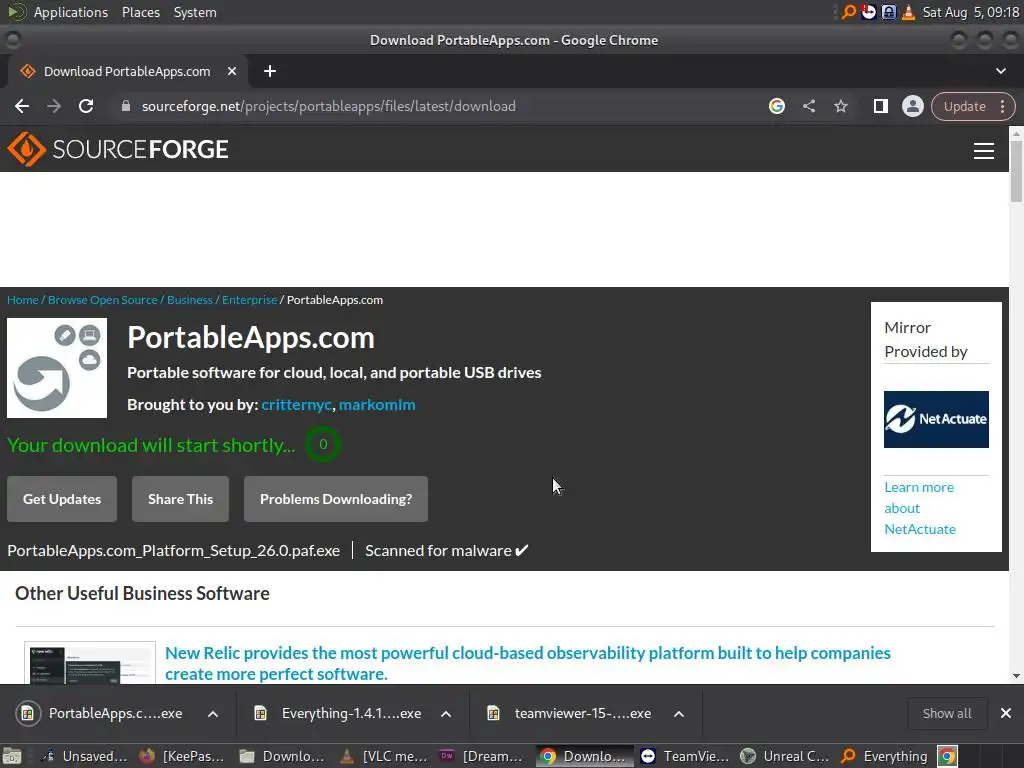The height and width of the screenshot is (768, 1024).
Task: Open Chrome three-dot menu
Action: (x=1002, y=106)
